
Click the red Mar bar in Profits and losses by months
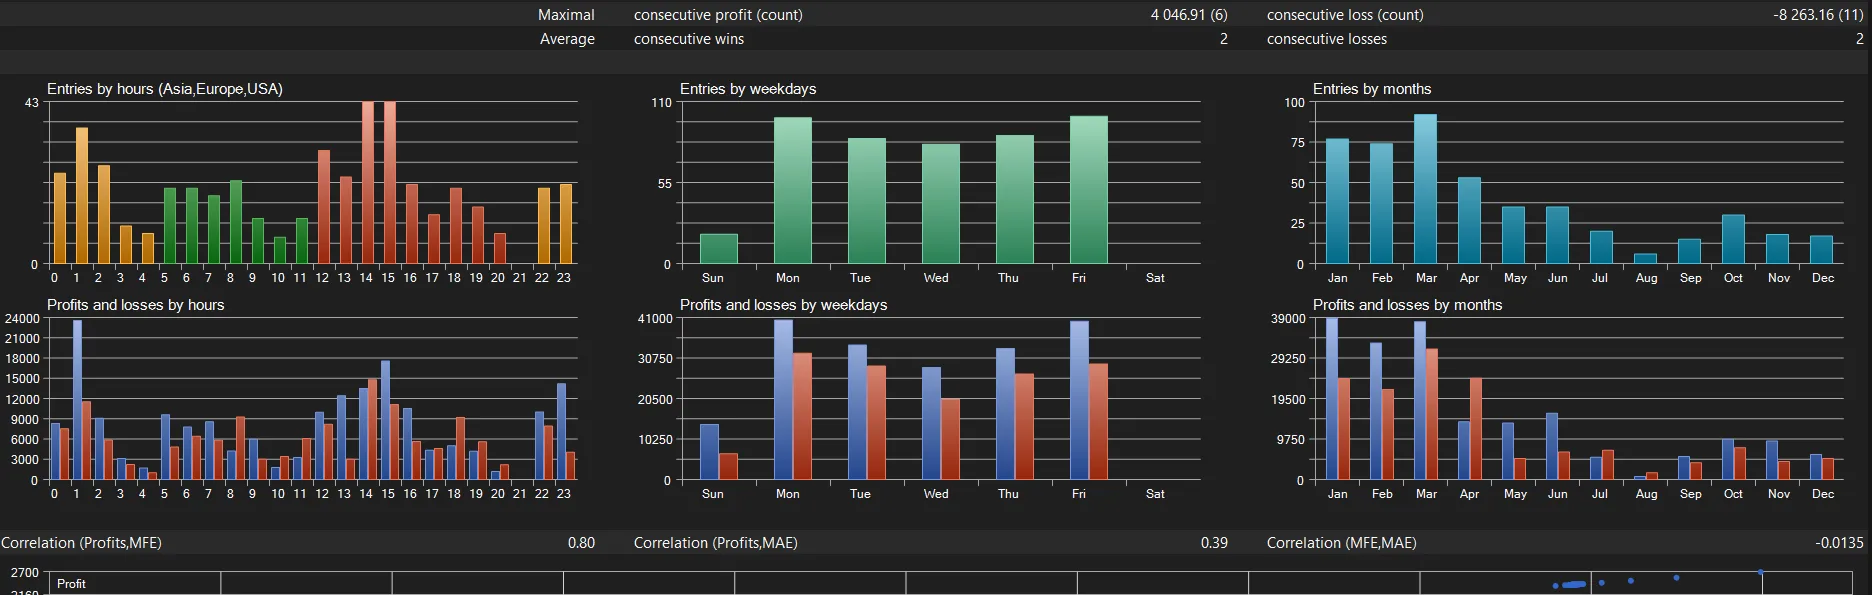(x=1431, y=414)
